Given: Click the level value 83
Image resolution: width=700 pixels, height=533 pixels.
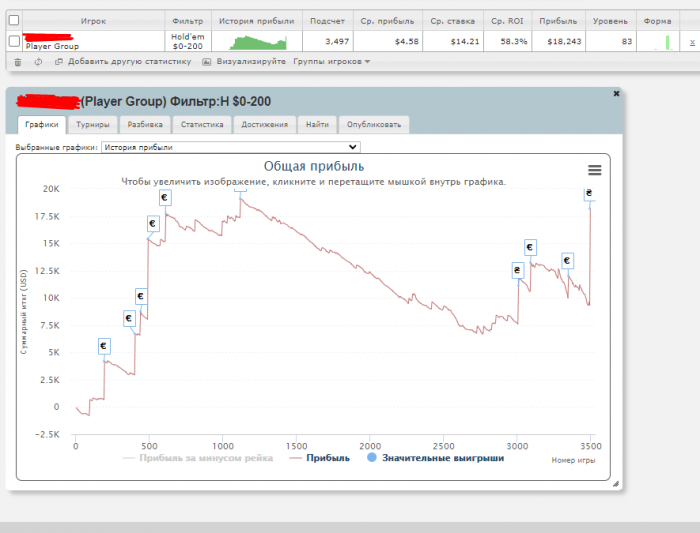Looking at the screenshot, I should coord(627,42).
